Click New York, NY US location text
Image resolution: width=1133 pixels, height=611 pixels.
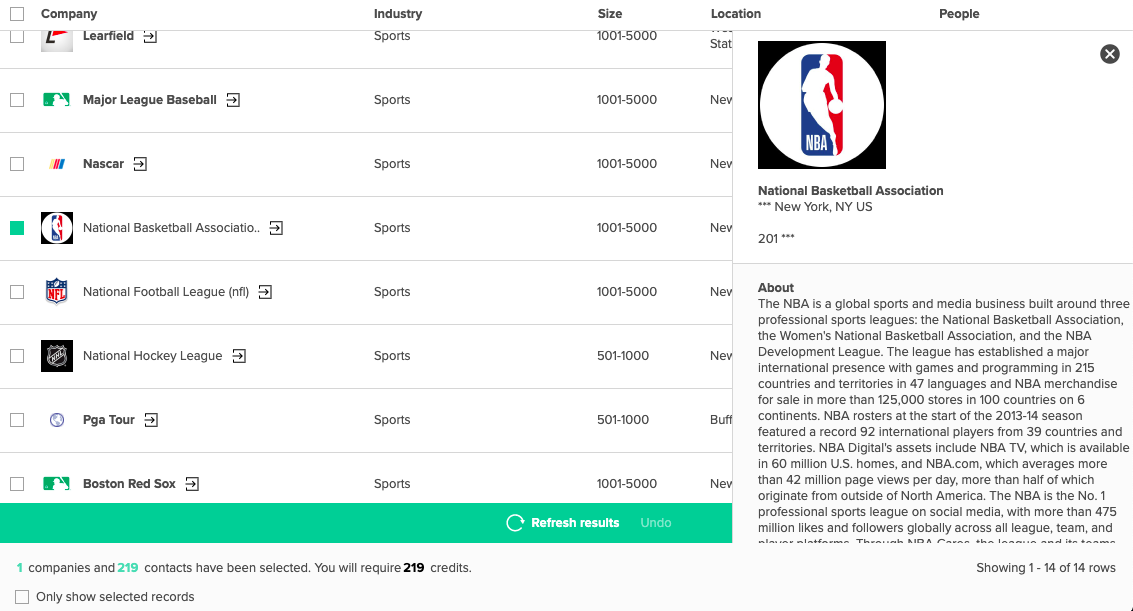click(823, 207)
